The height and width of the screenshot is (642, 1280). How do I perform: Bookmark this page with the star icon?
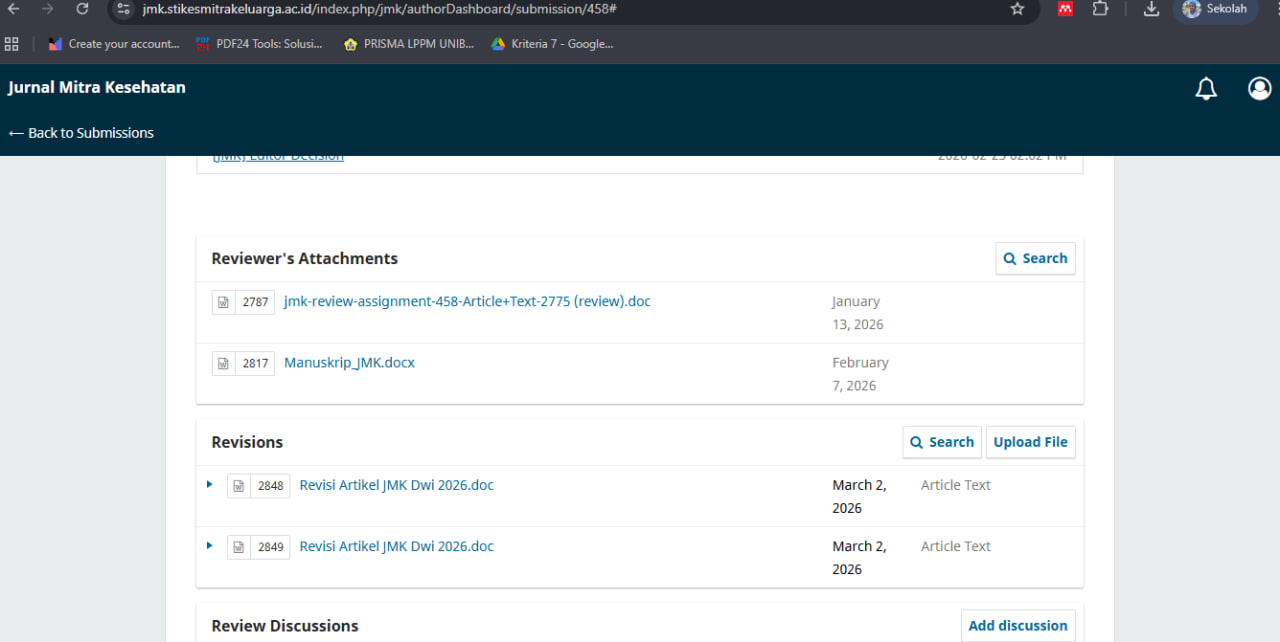[1017, 9]
